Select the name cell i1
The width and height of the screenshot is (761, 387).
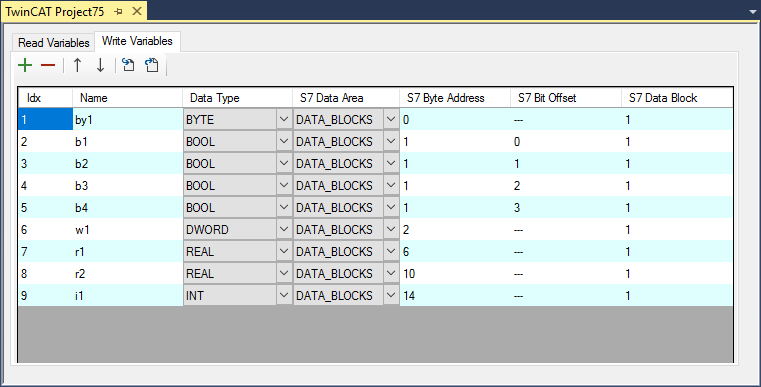point(127,295)
